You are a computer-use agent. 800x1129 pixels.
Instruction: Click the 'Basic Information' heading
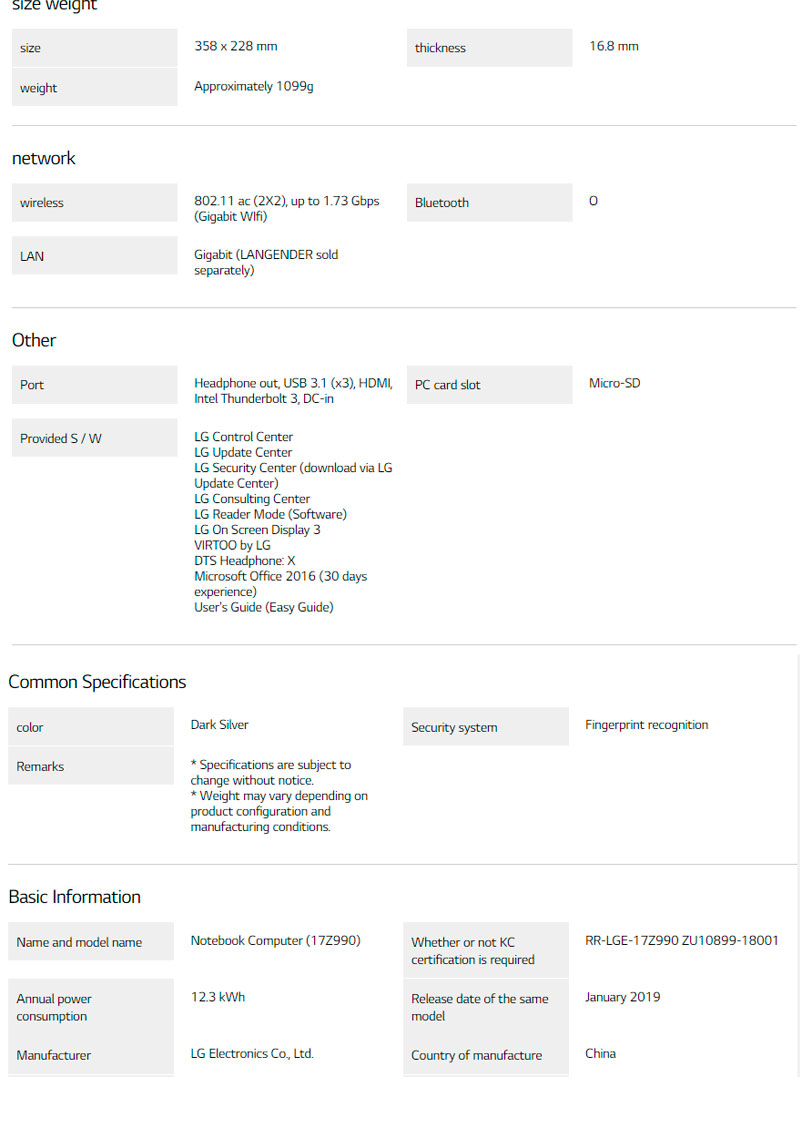tap(75, 897)
